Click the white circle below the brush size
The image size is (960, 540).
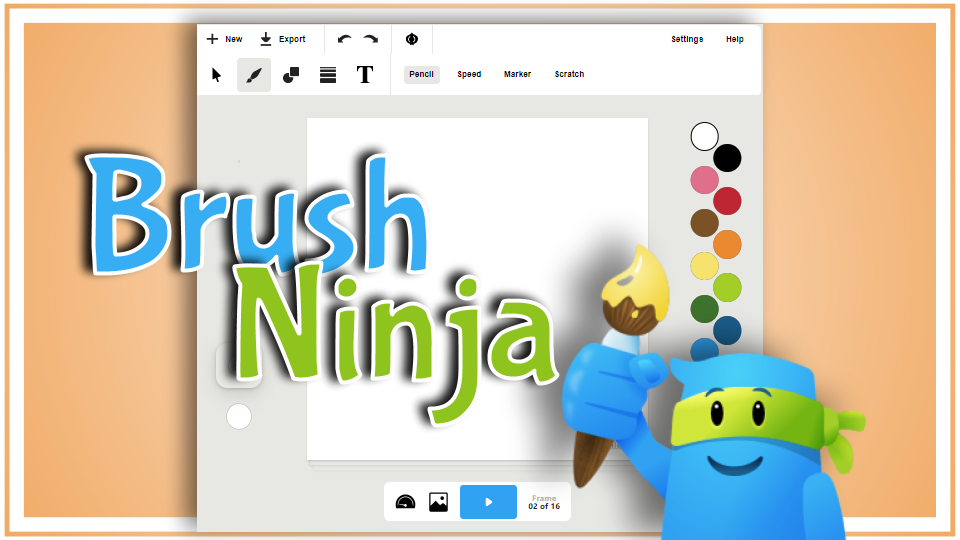239,417
